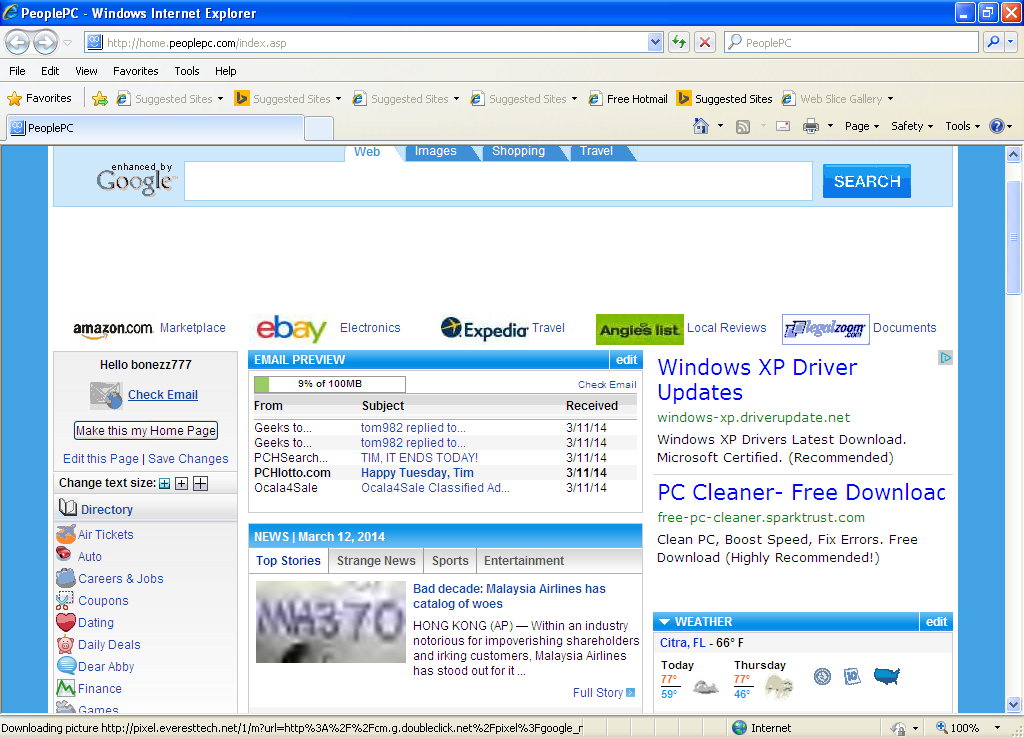
Task: Click the magnifier icon beside the PeoplePC search box
Action: pos(993,42)
